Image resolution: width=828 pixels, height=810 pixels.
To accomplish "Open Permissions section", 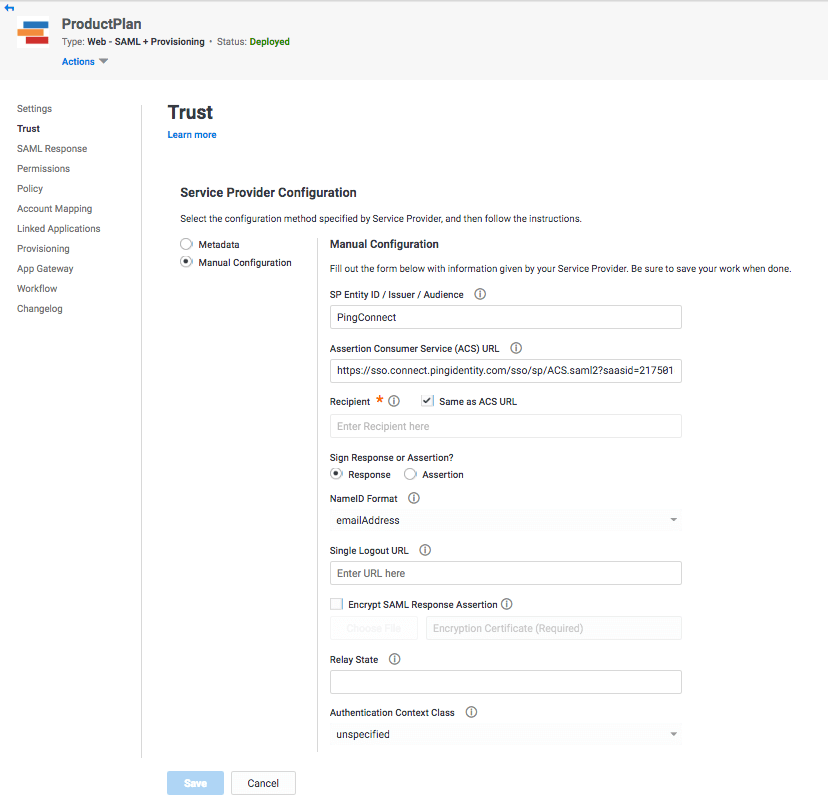I will tap(43, 168).
